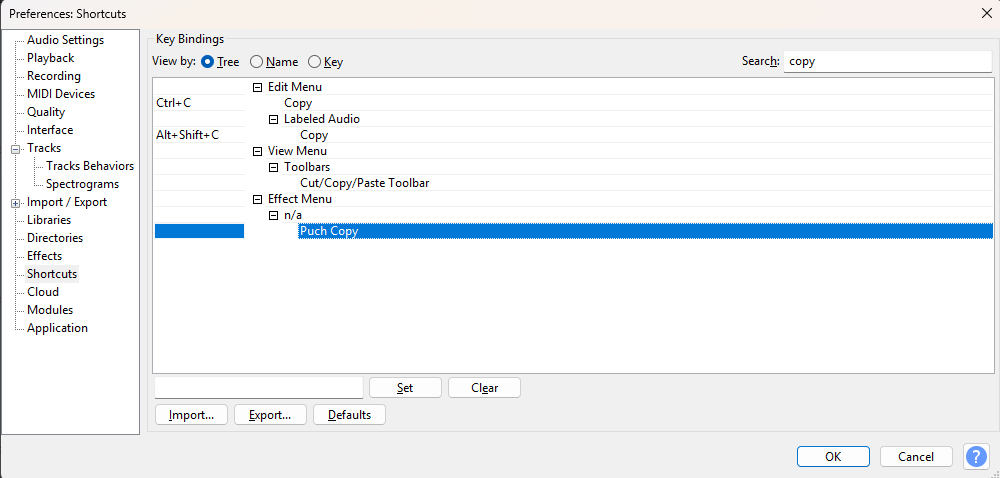The height and width of the screenshot is (478, 1000).
Task: Click in the Search field containing 'copy'
Action: pos(887,61)
